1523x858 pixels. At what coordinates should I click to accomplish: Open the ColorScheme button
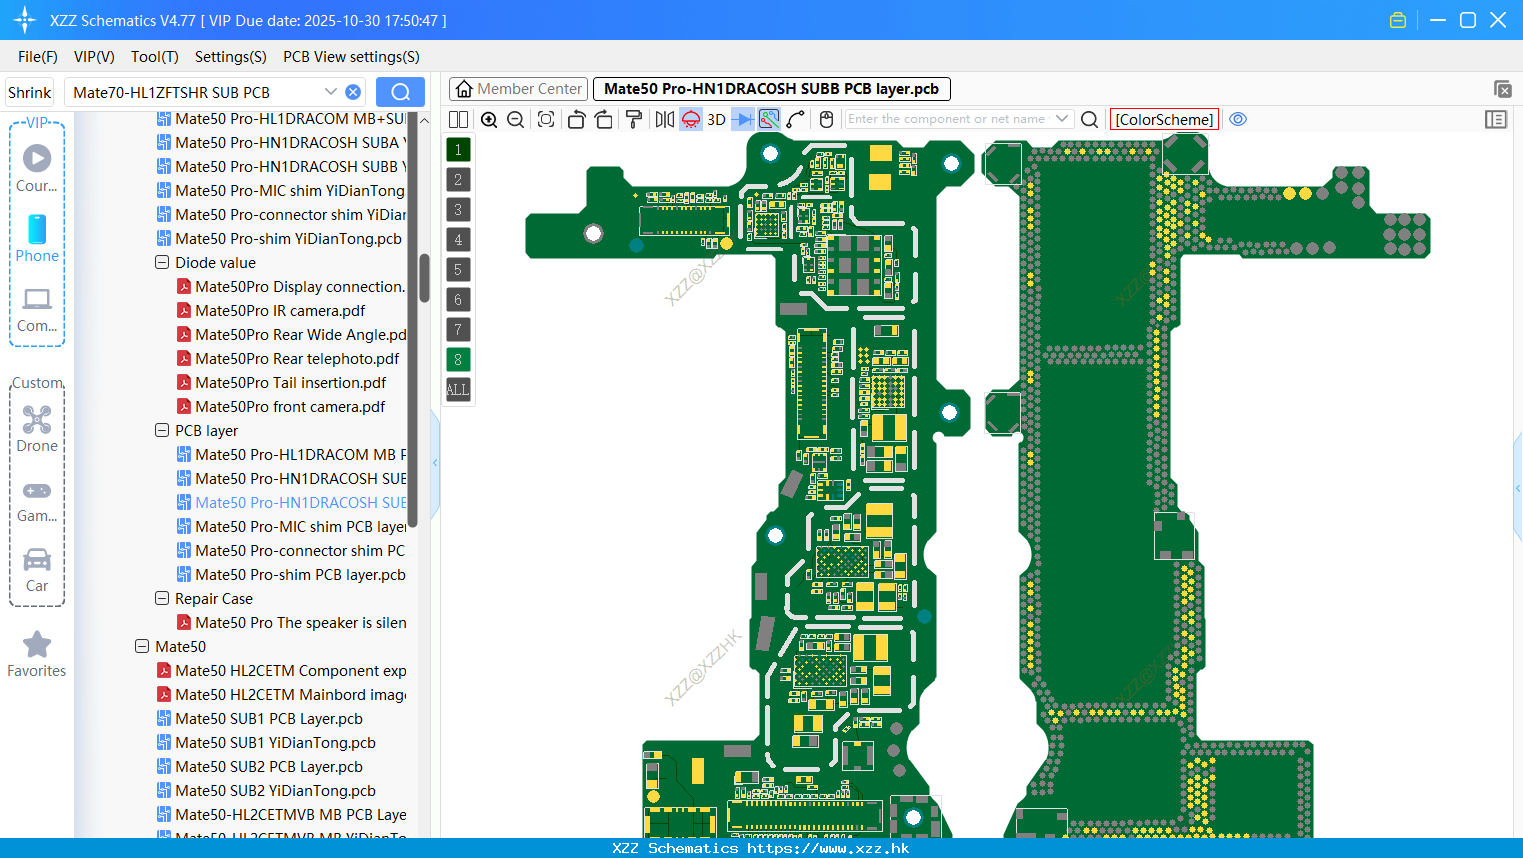tap(1164, 119)
